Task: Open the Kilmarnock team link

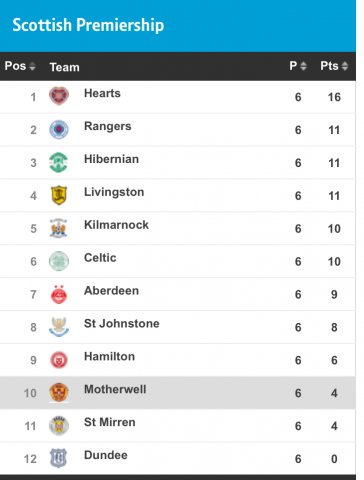Action: pyautogui.click(x=116, y=225)
